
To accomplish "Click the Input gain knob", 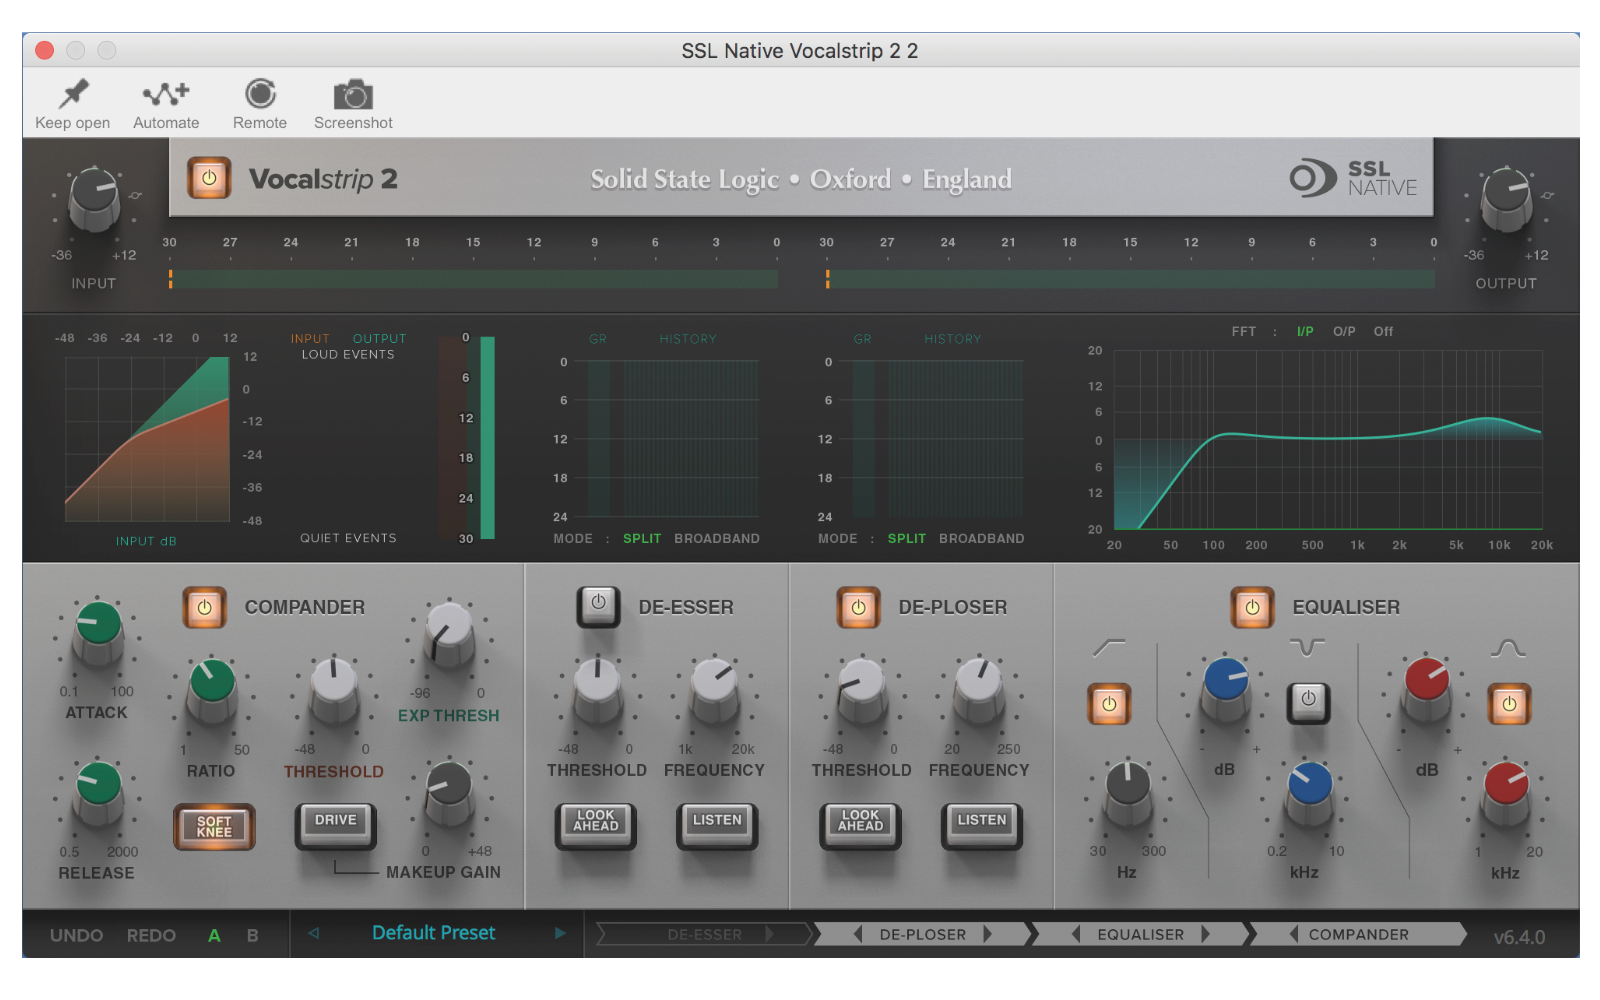I will point(94,197).
